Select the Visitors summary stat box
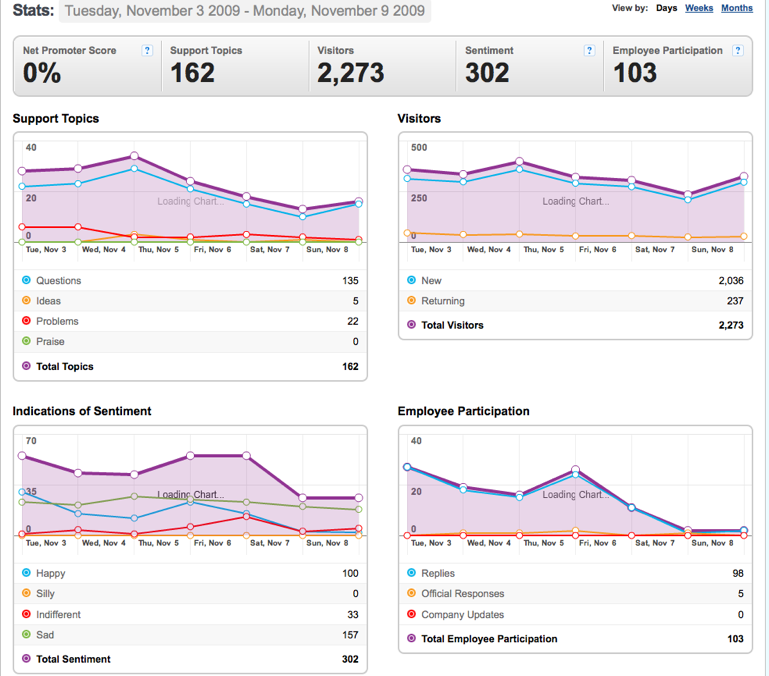This screenshot has height=676, width=769. tap(383, 66)
